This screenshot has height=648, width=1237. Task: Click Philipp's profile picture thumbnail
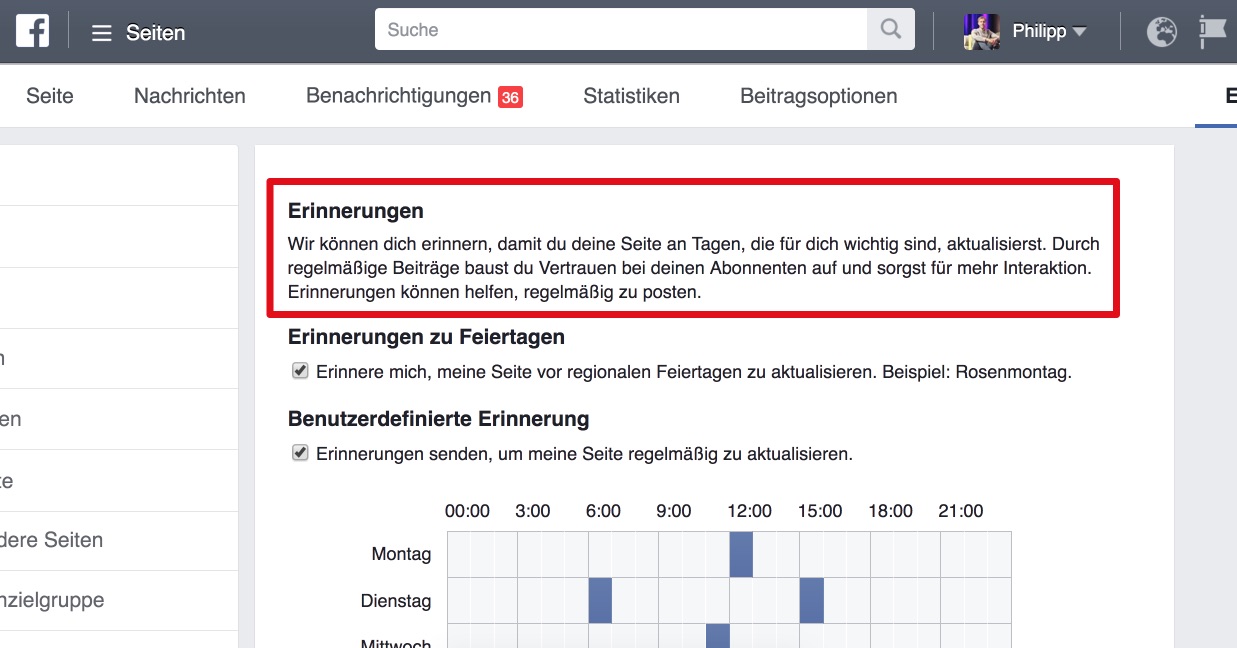pyautogui.click(x=981, y=31)
